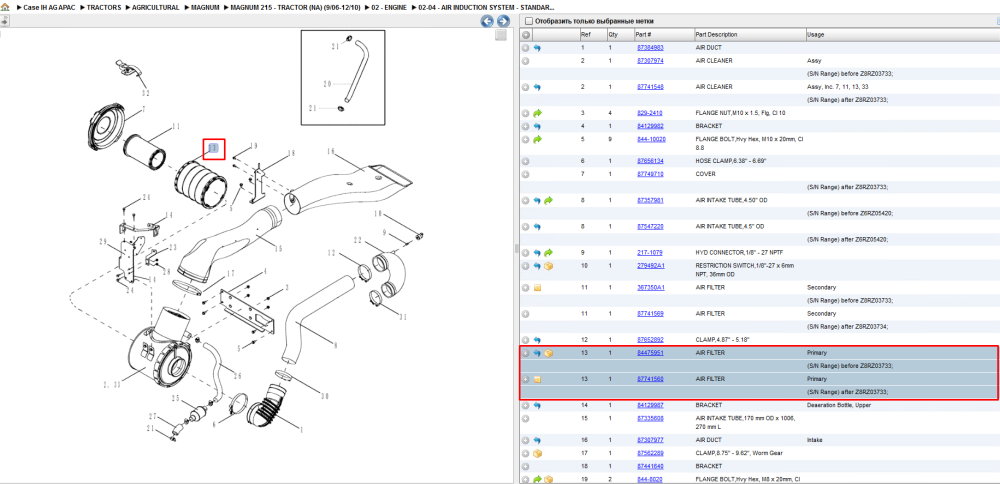The width and height of the screenshot is (1000, 484).
Task: Click the gray circle for hose clamp 87658134
Action: pyautogui.click(x=526, y=161)
